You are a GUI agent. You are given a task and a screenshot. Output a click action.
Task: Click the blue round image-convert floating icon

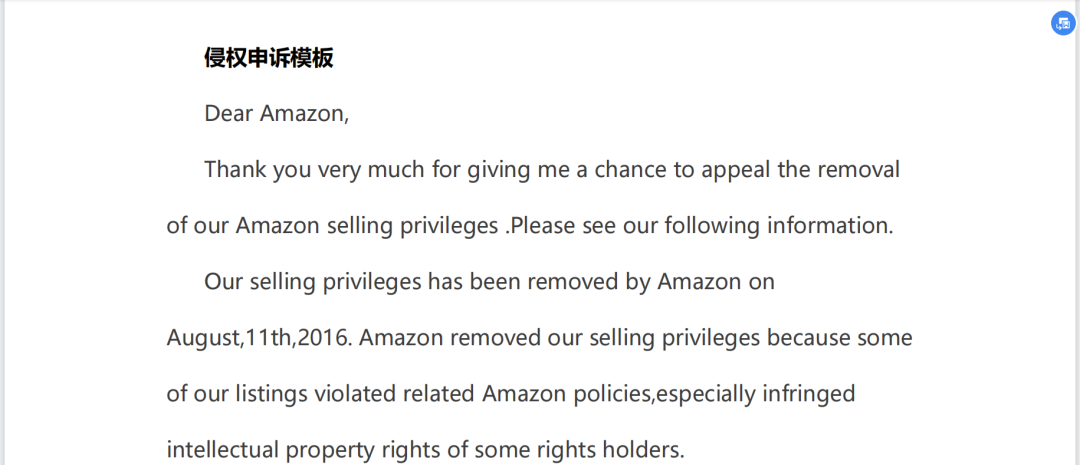(x=1063, y=23)
